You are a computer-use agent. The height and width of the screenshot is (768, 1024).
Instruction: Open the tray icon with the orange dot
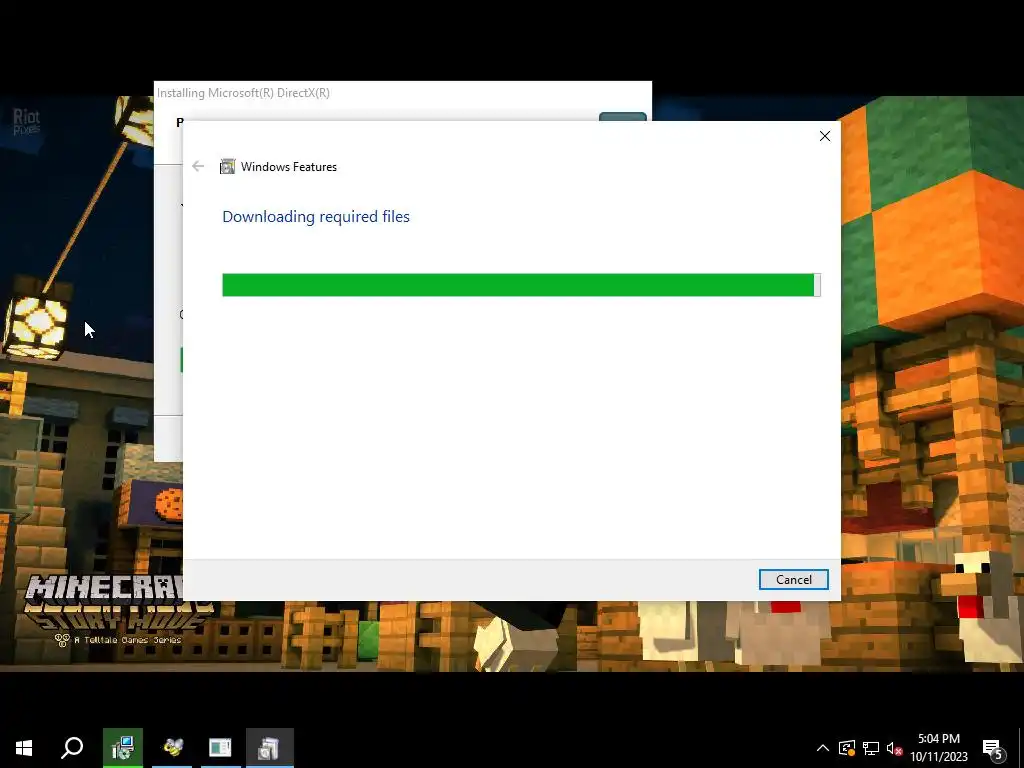click(x=847, y=748)
